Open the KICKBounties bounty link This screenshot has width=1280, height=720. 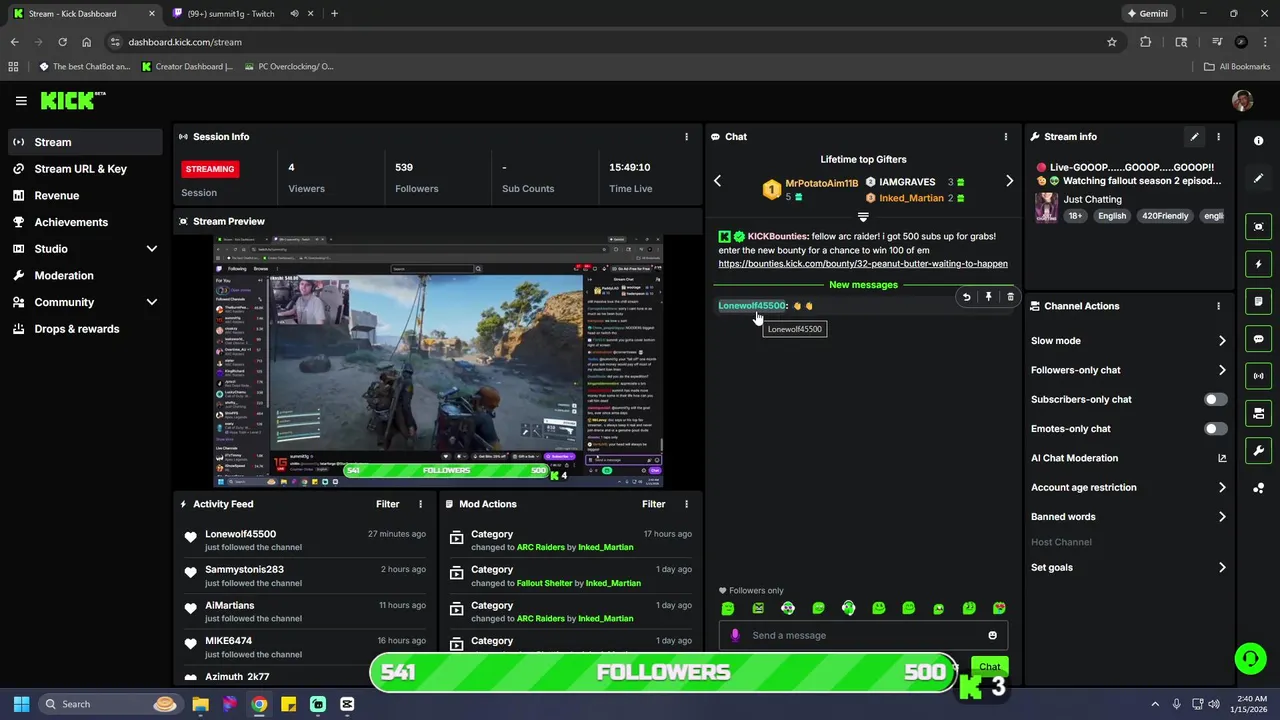(x=863, y=264)
